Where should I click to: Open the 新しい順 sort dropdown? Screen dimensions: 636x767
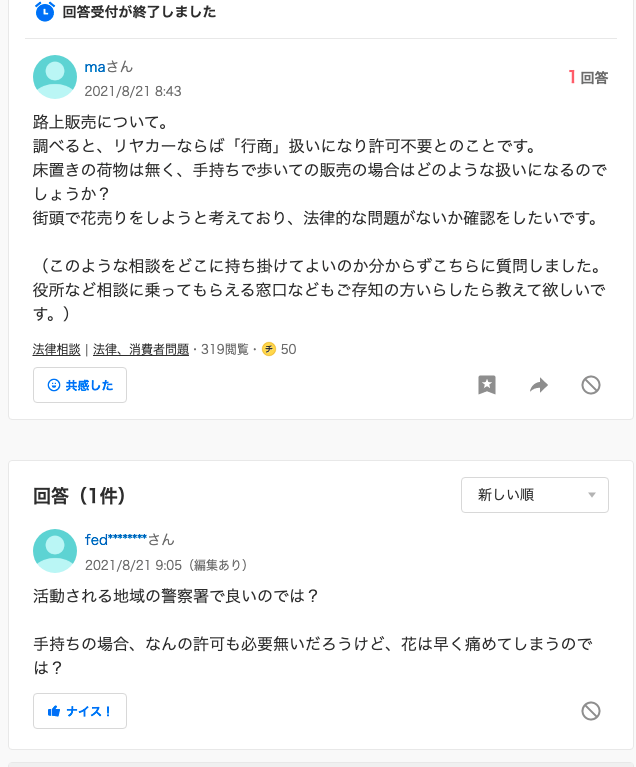pyautogui.click(x=535, y=495)
